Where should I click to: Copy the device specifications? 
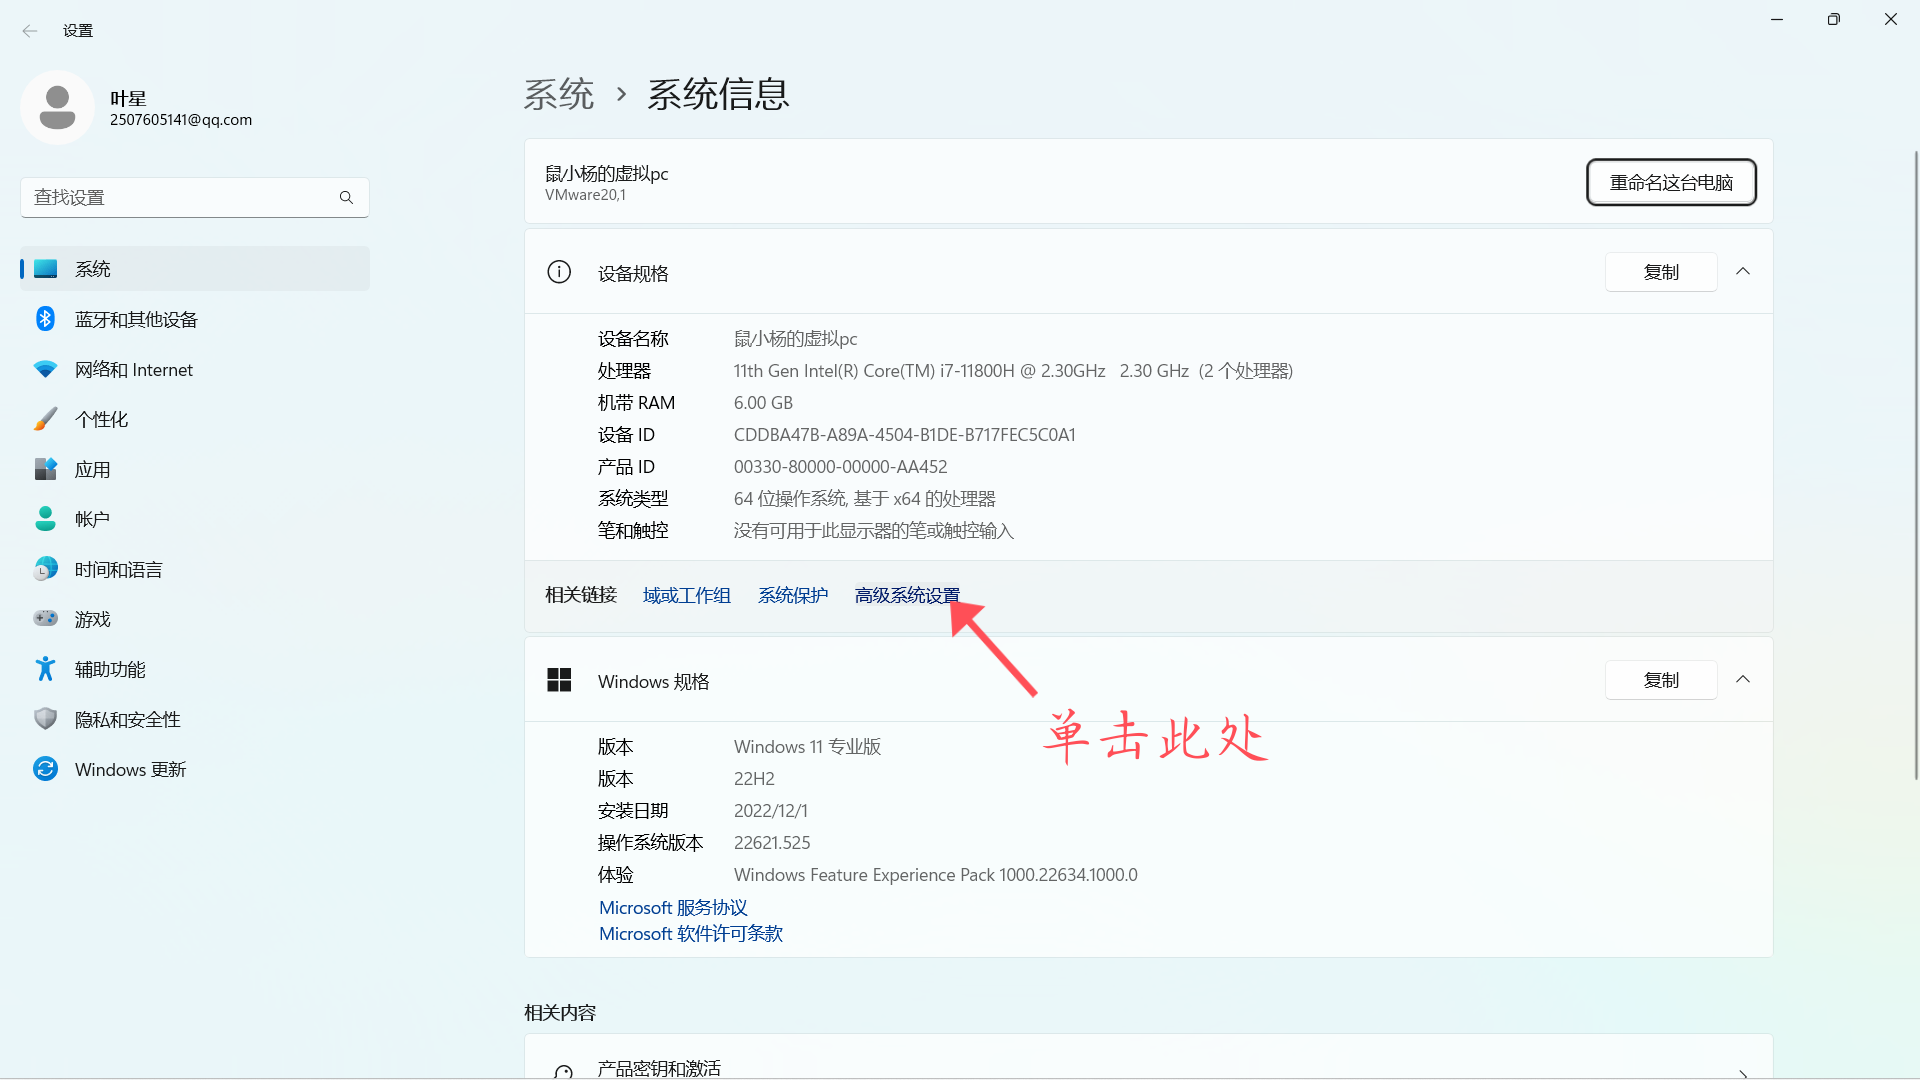pos(1660,272)
